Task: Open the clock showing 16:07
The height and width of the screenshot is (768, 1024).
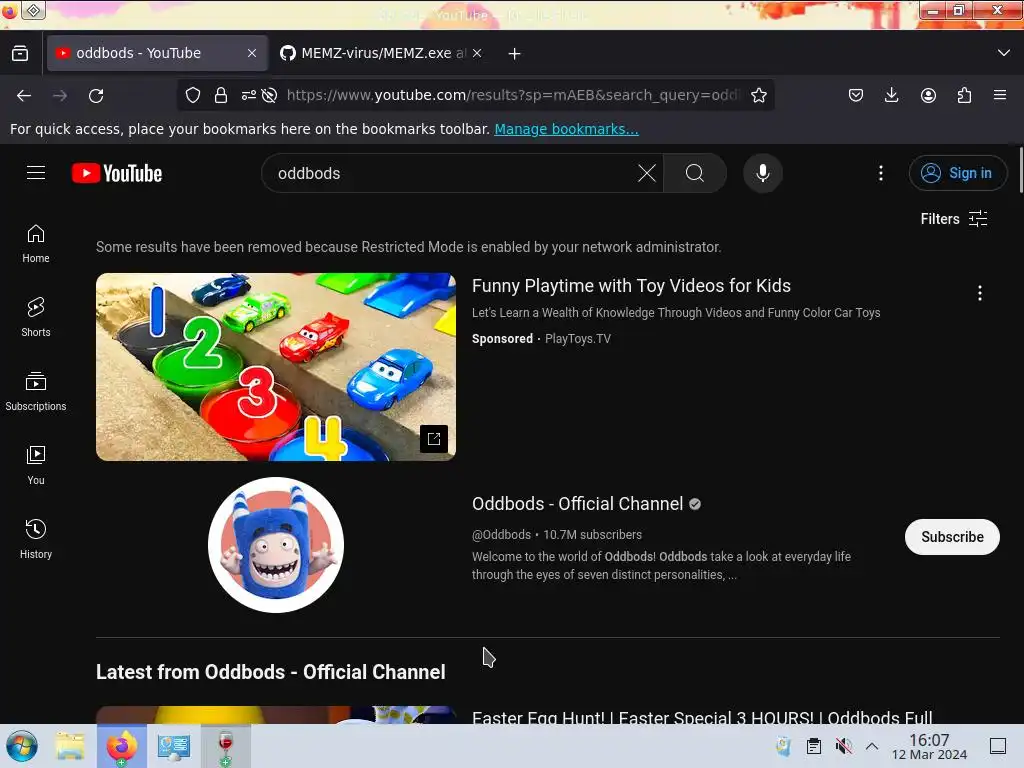Action: 929,746
